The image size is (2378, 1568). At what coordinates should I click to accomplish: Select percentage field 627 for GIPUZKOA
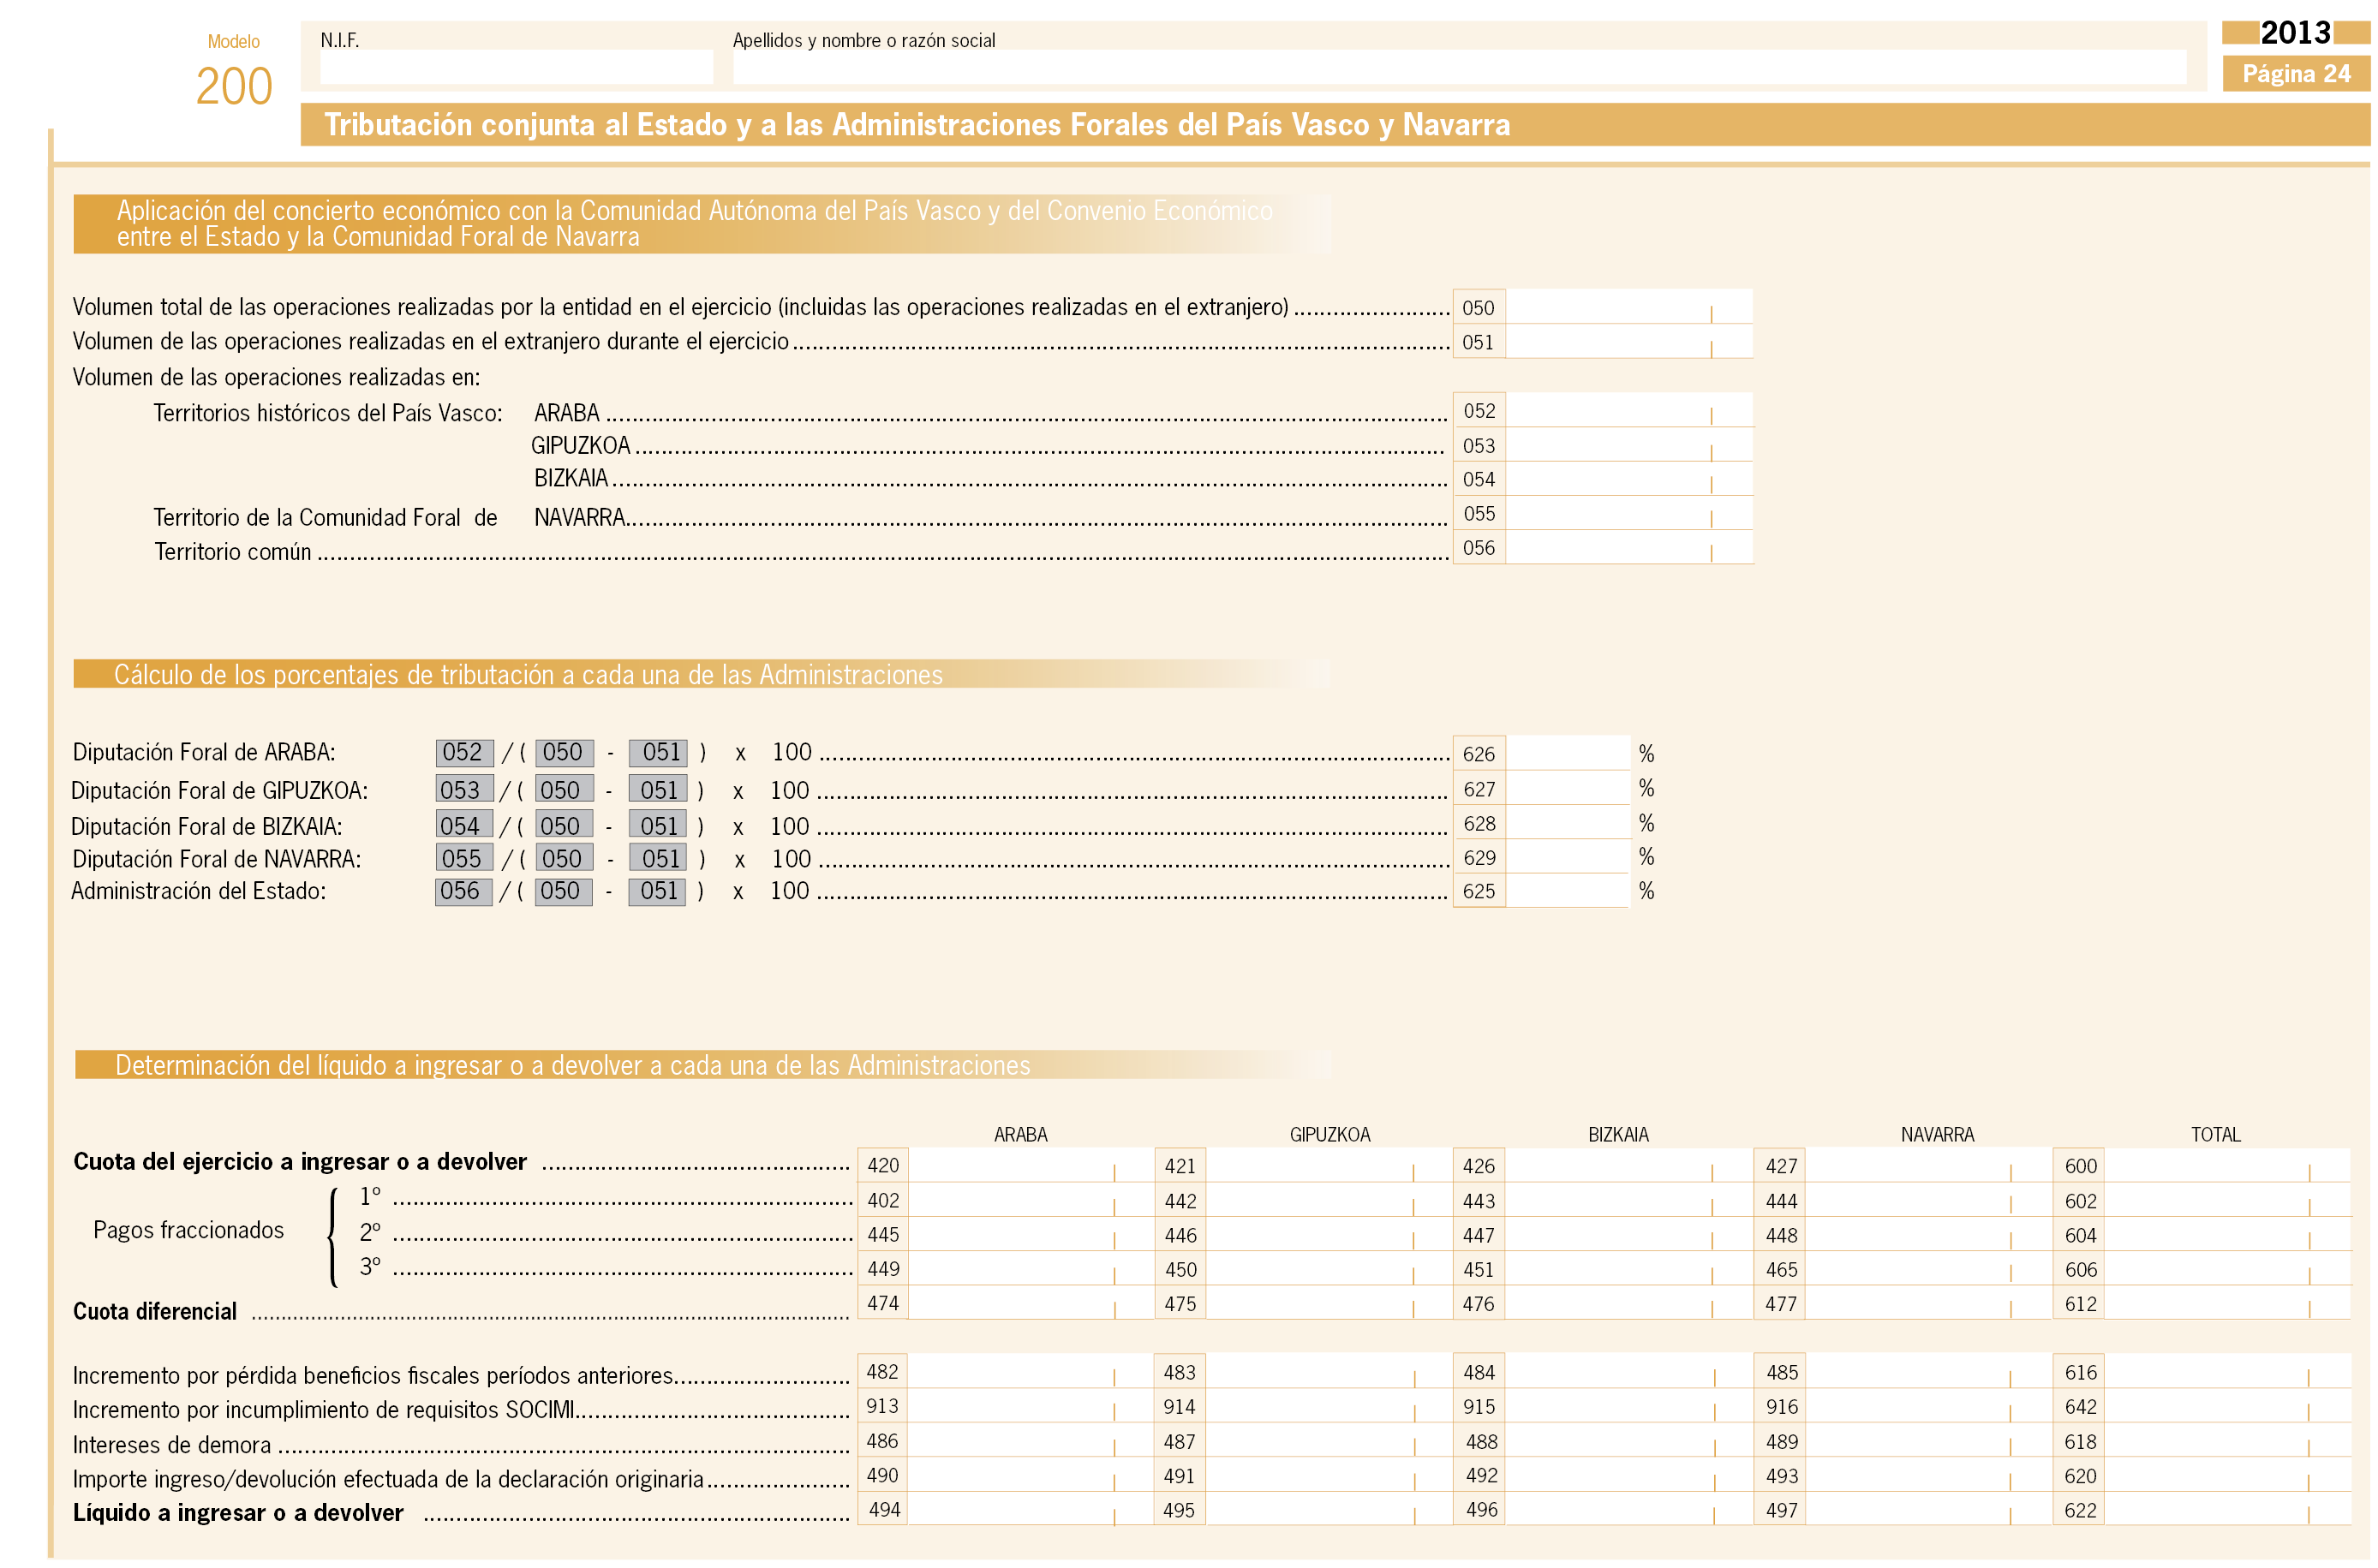point(1567,788)
